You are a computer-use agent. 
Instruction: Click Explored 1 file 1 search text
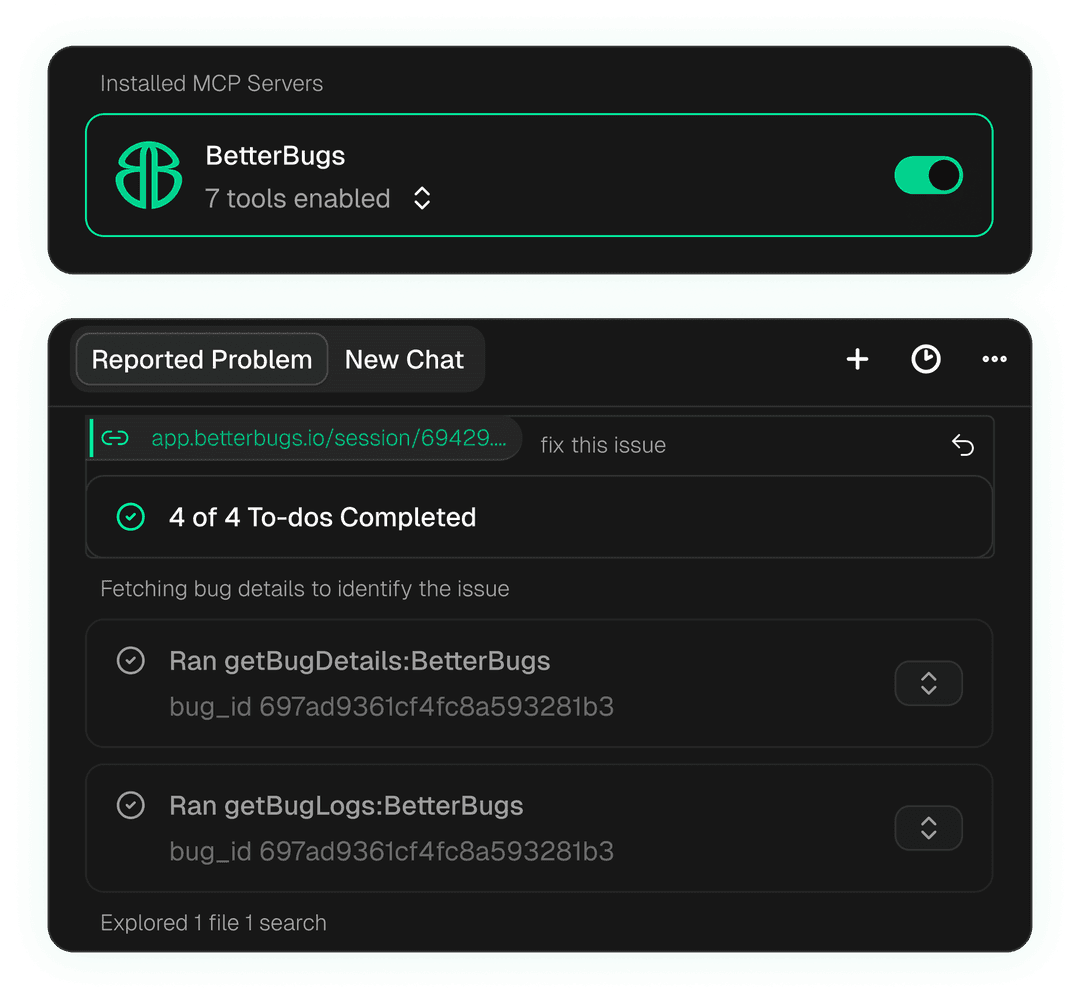click(x=214, y=923)
